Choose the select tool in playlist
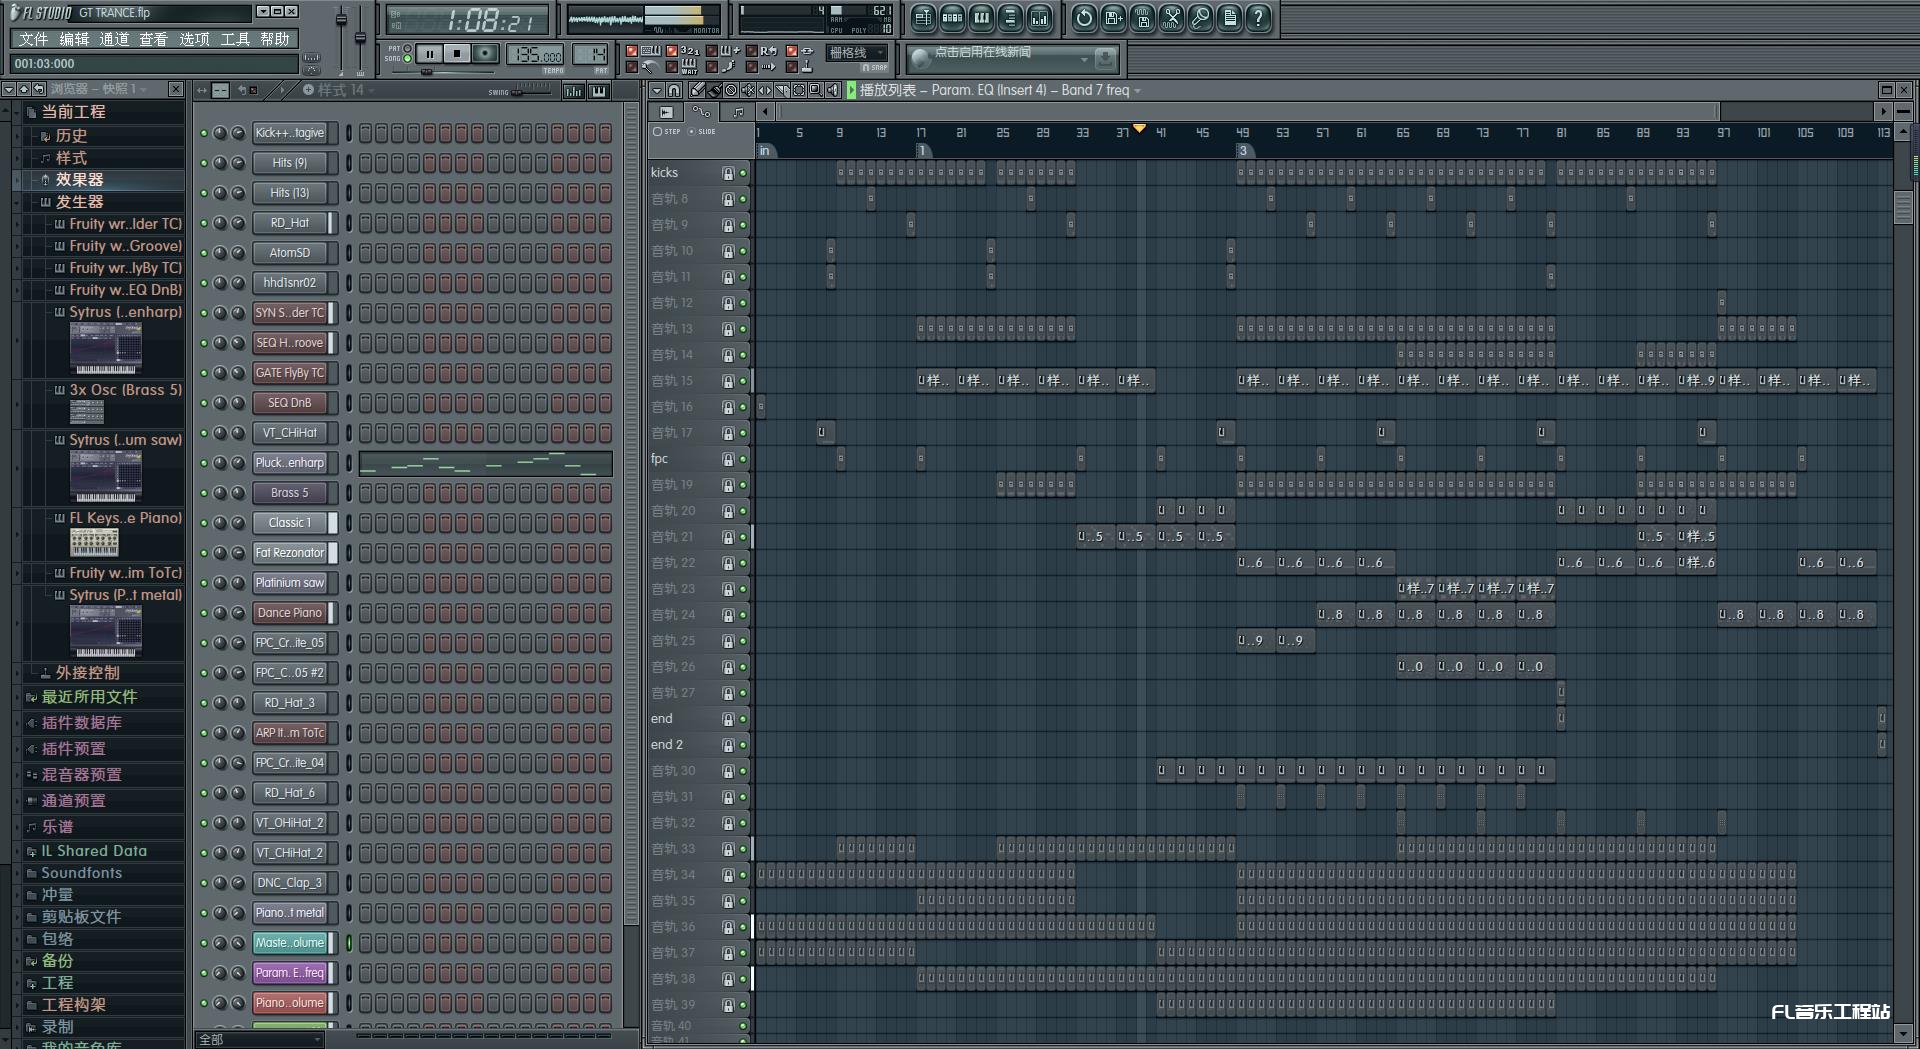This screenshot has width=1920, height=1049. pos(799,90)
